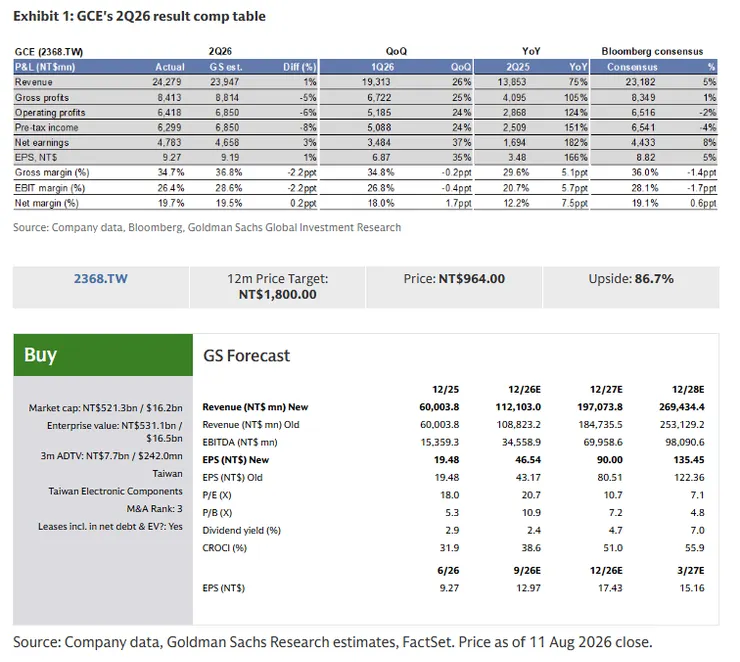
Task: Select the Consensus column header
Action: click(632, 67)
